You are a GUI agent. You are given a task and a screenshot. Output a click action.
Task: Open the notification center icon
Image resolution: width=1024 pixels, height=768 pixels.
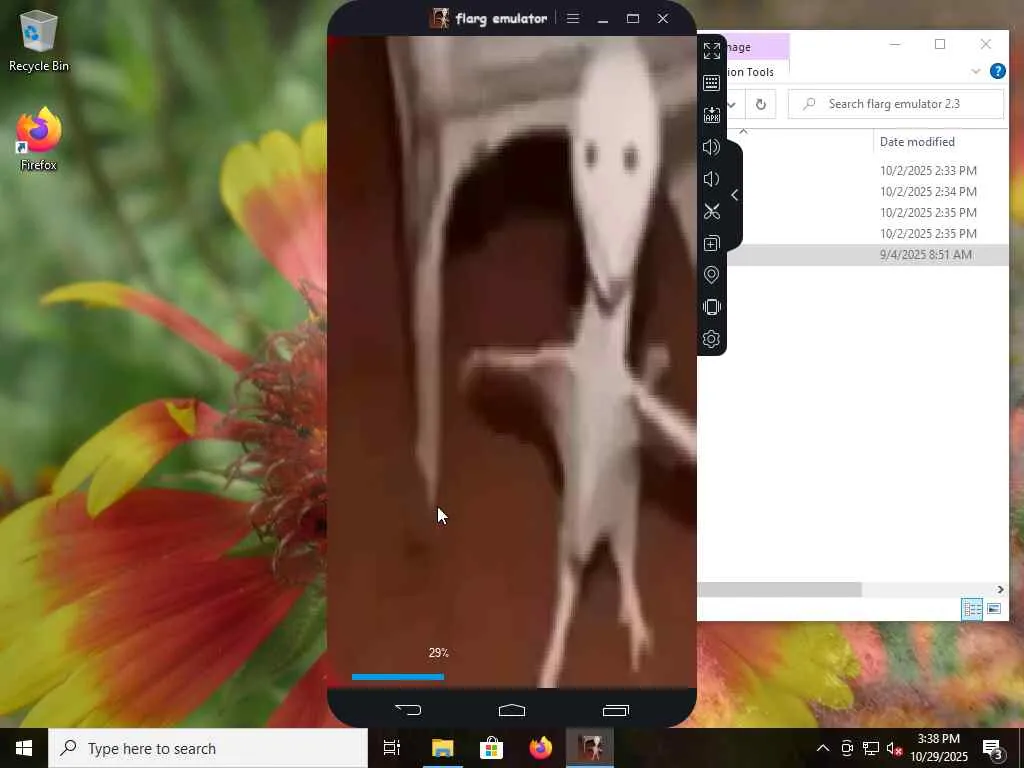(x=992, y=748)
